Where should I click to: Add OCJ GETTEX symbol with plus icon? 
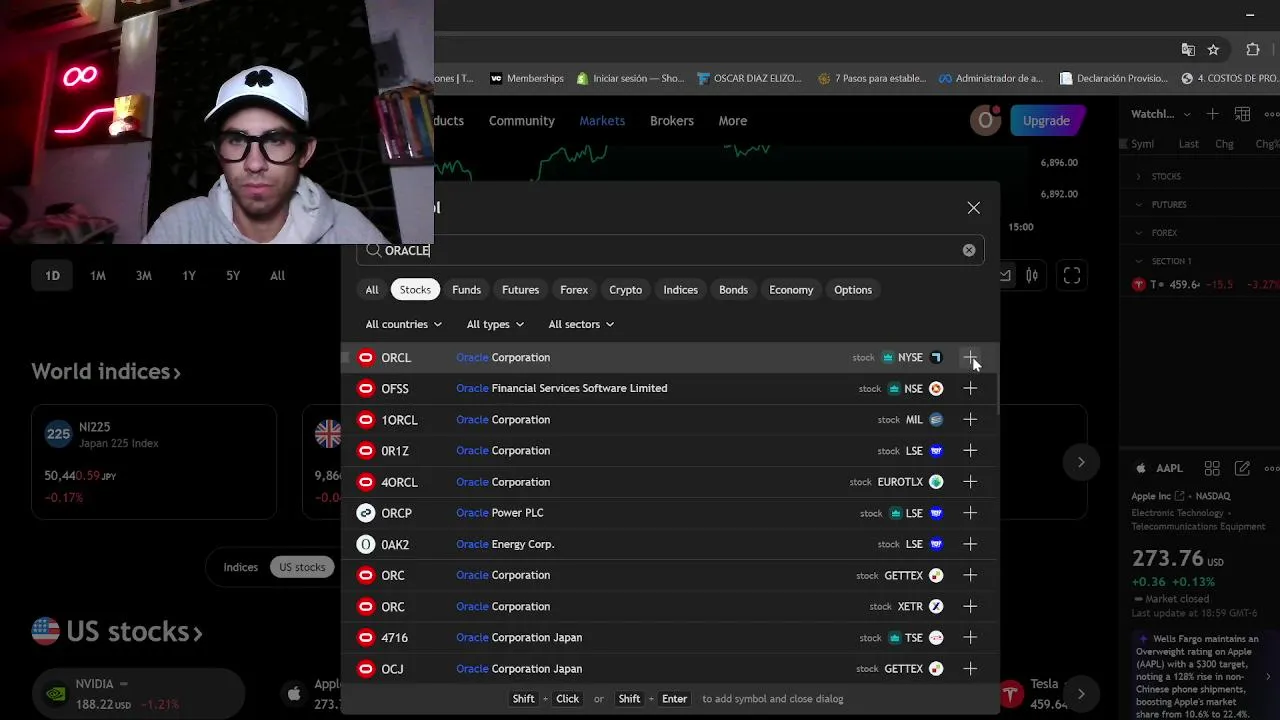(x=970, y=668)
